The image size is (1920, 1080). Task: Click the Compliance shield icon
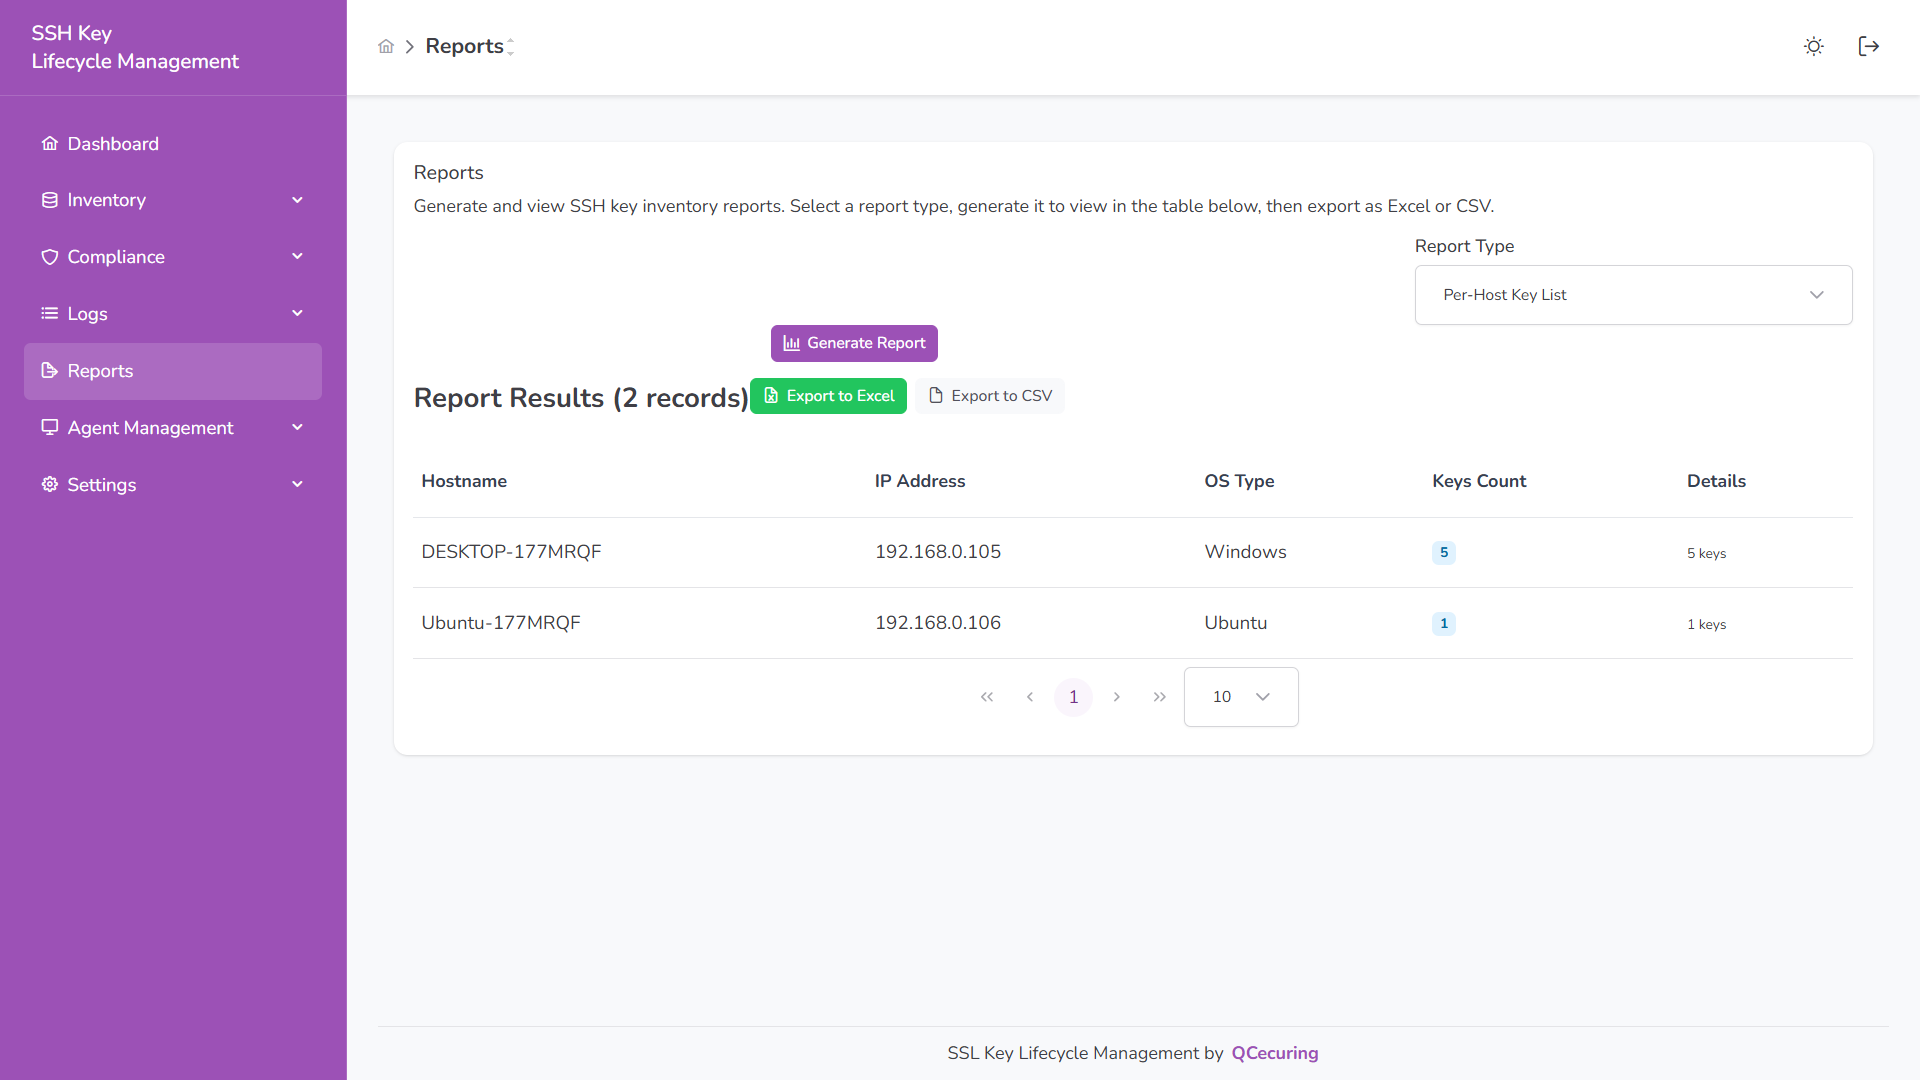(49, 256)
